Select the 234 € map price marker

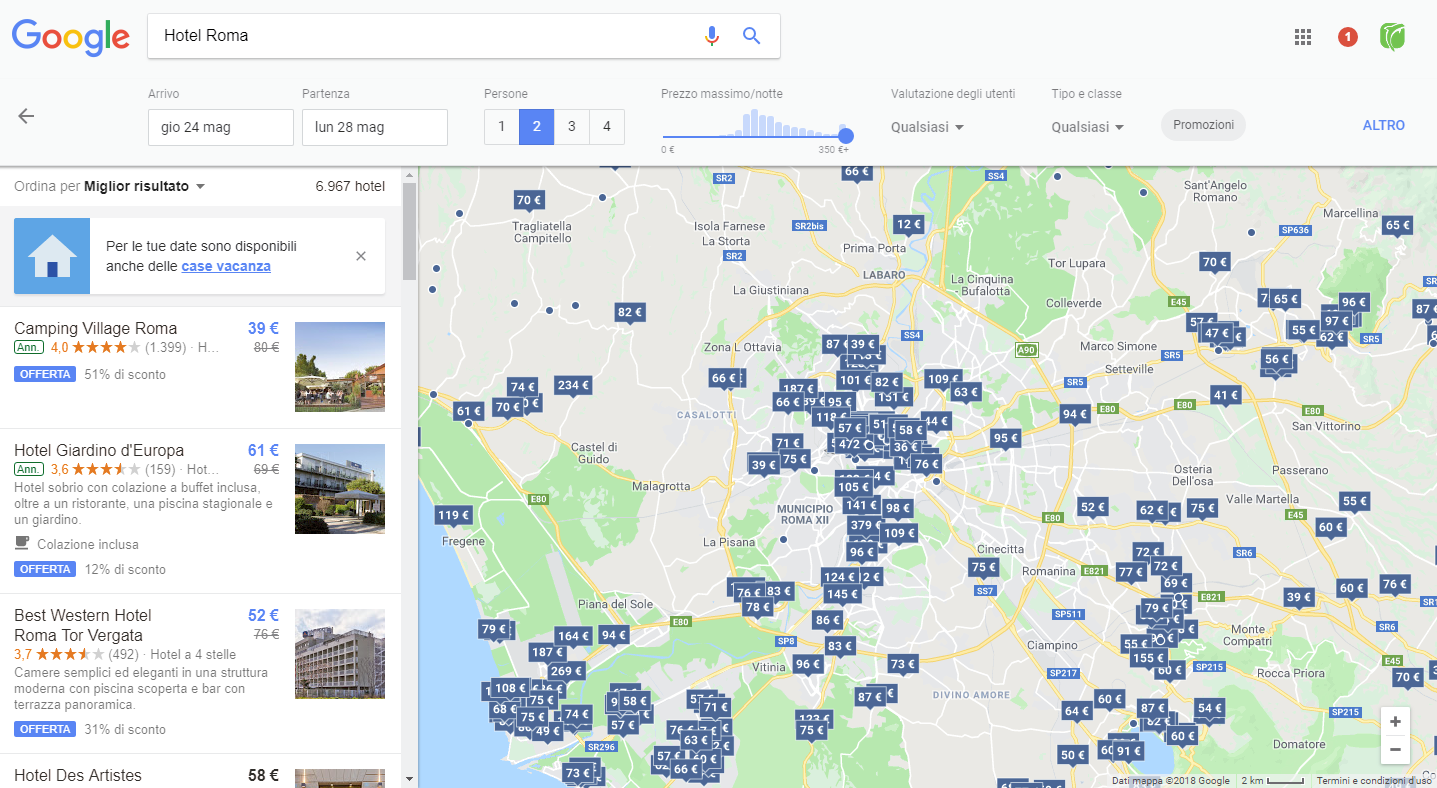[573, 386]
